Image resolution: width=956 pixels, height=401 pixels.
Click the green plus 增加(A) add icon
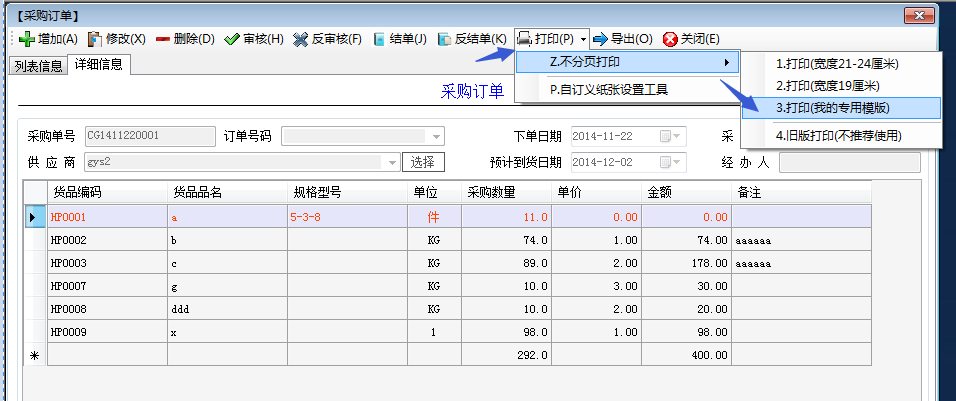click(x=27, y=39)
